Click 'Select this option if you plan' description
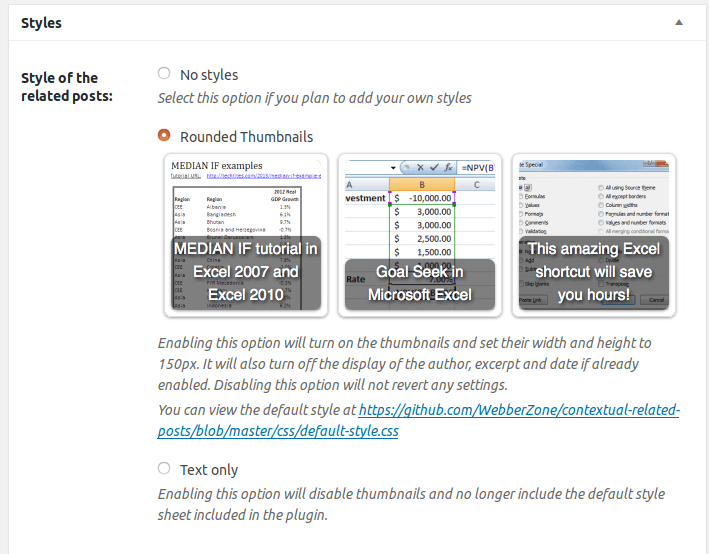The width and height of the screenshot is (709, 554). [x=314, y=98]
